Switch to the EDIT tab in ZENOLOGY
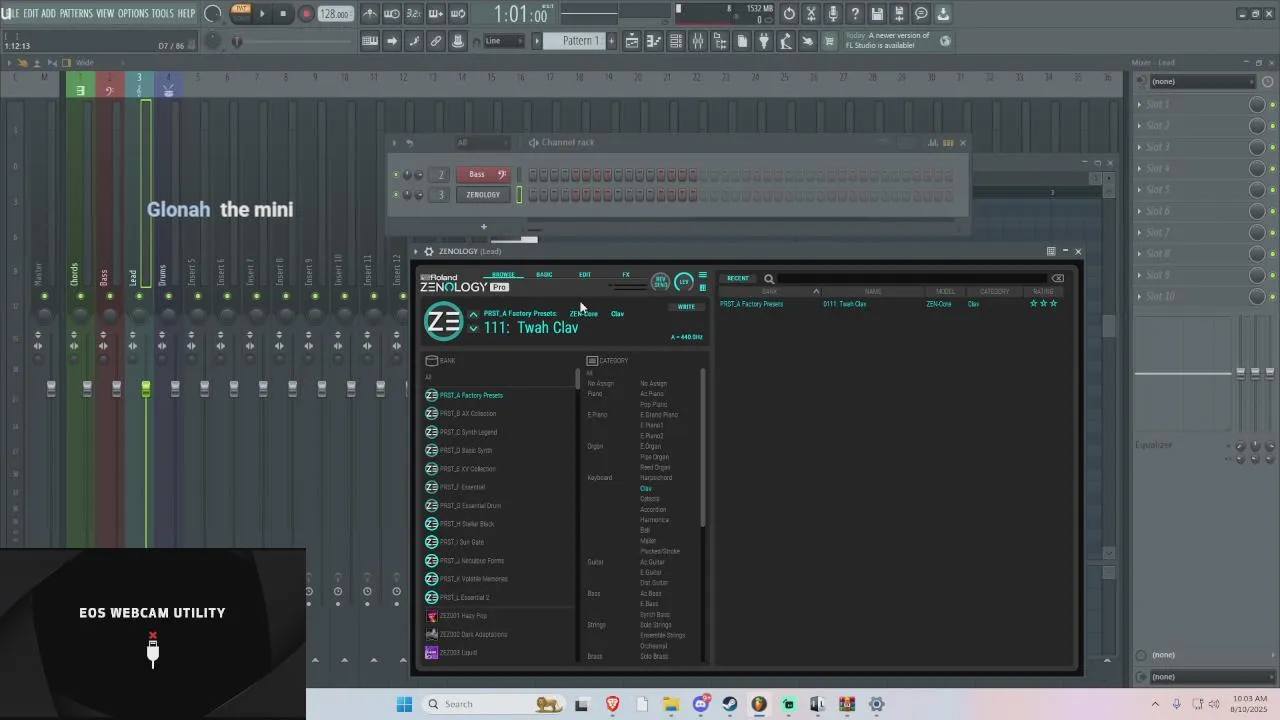Image resolution: width=1280 pixels, height=720 pixels. 585,274
